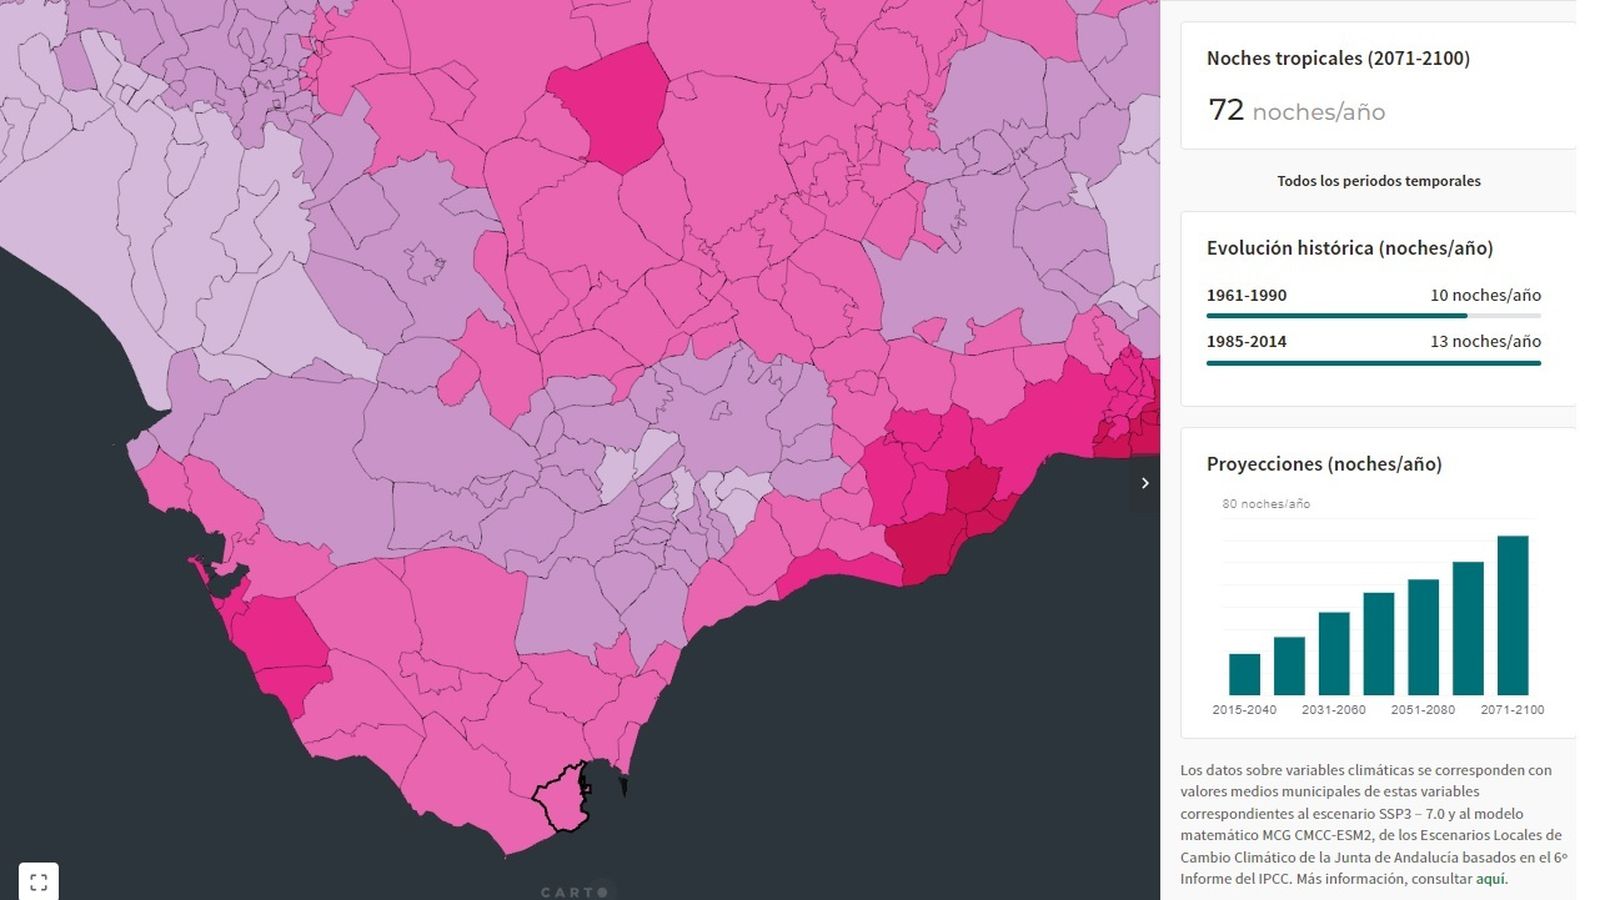Collapse the side panel with the chevron arrow

1145,483
